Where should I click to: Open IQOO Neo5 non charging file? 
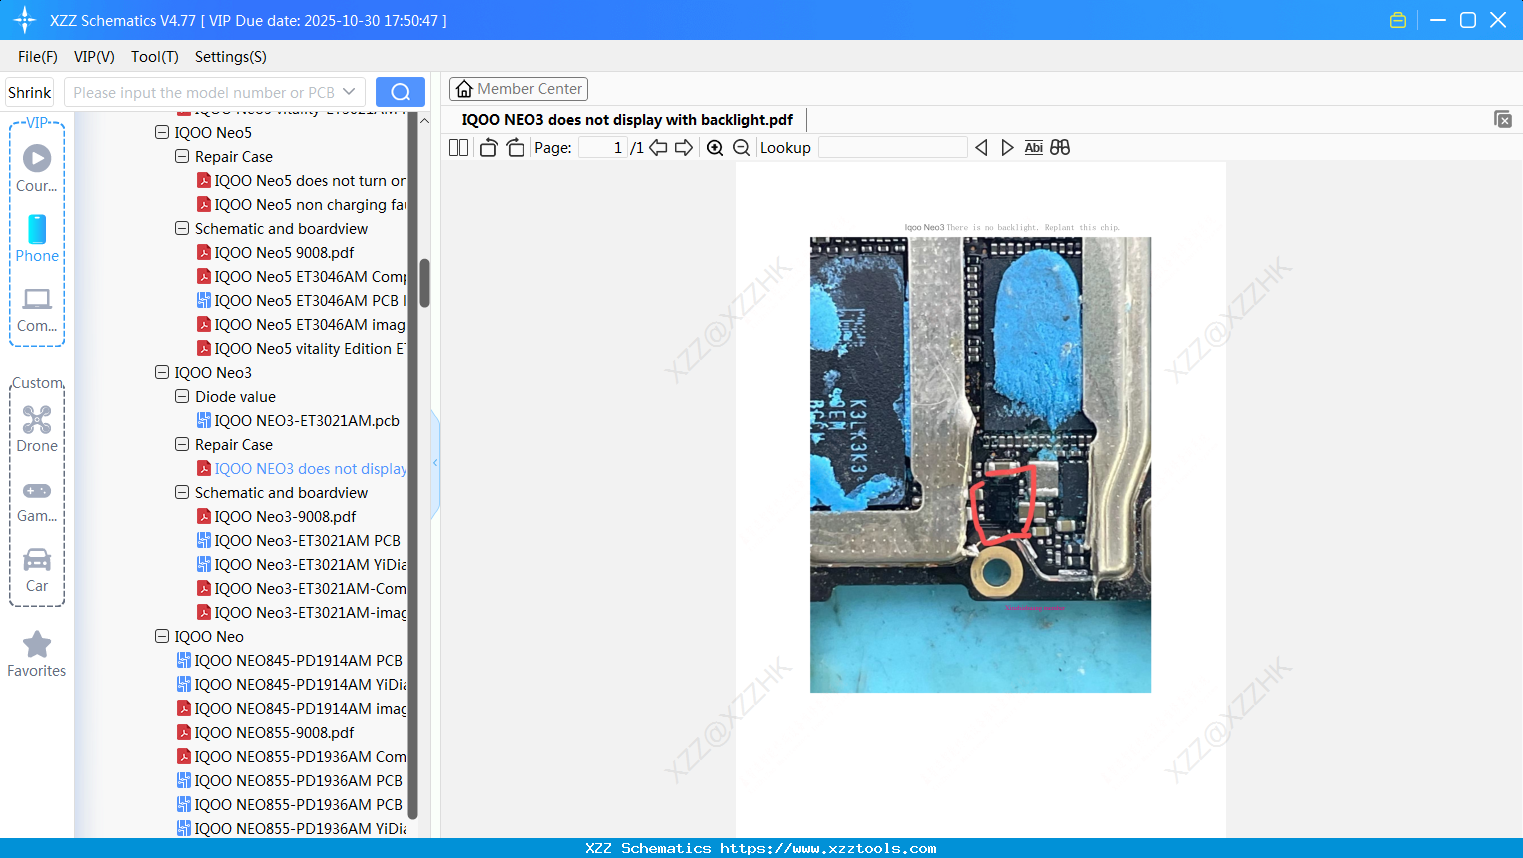pyautogui.click(x=301, y=204)
